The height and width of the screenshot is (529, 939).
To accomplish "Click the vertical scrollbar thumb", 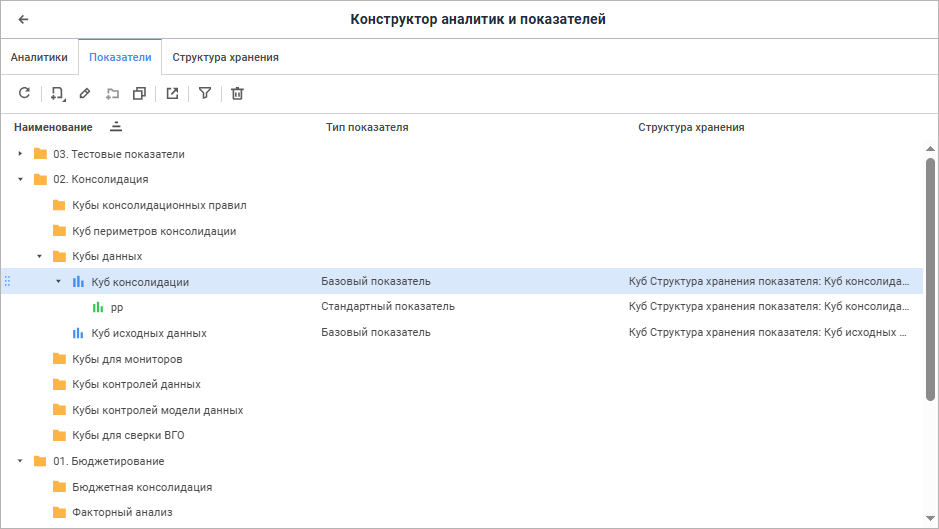I will [x=930, y=280].
